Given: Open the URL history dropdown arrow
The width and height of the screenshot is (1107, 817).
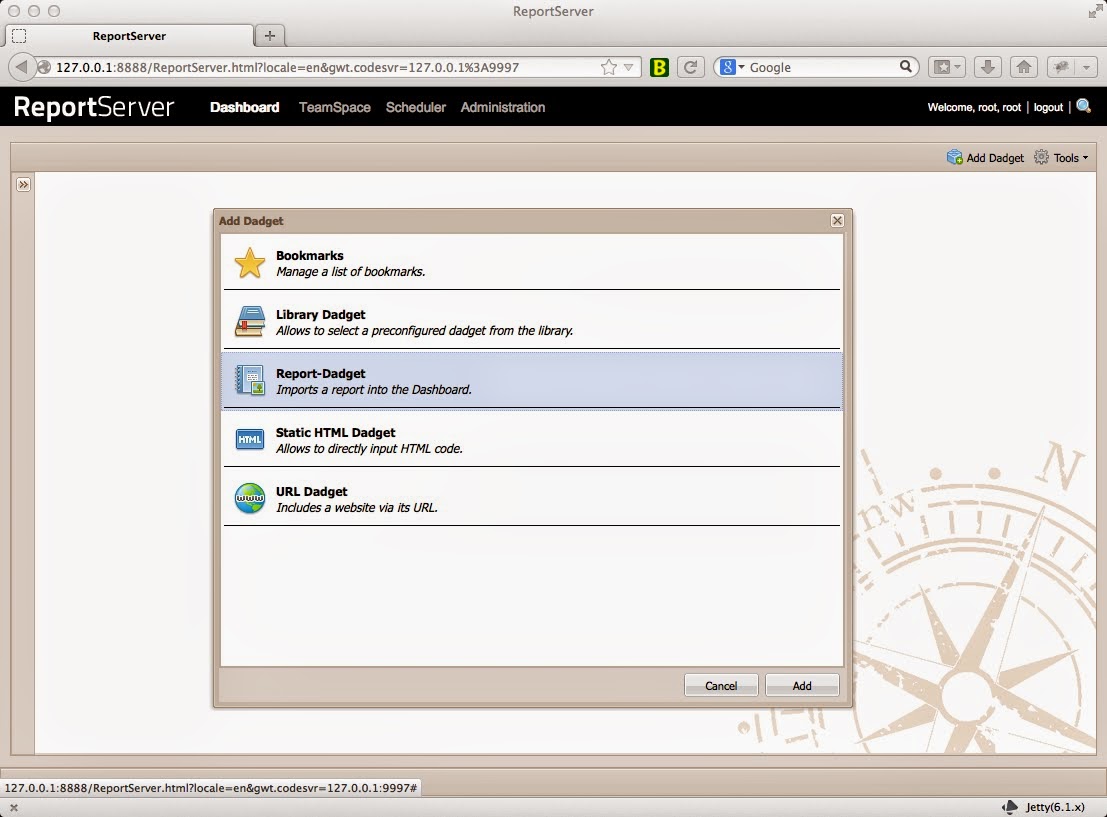Looking at the screenshot, I should click(x=628, y=68).
